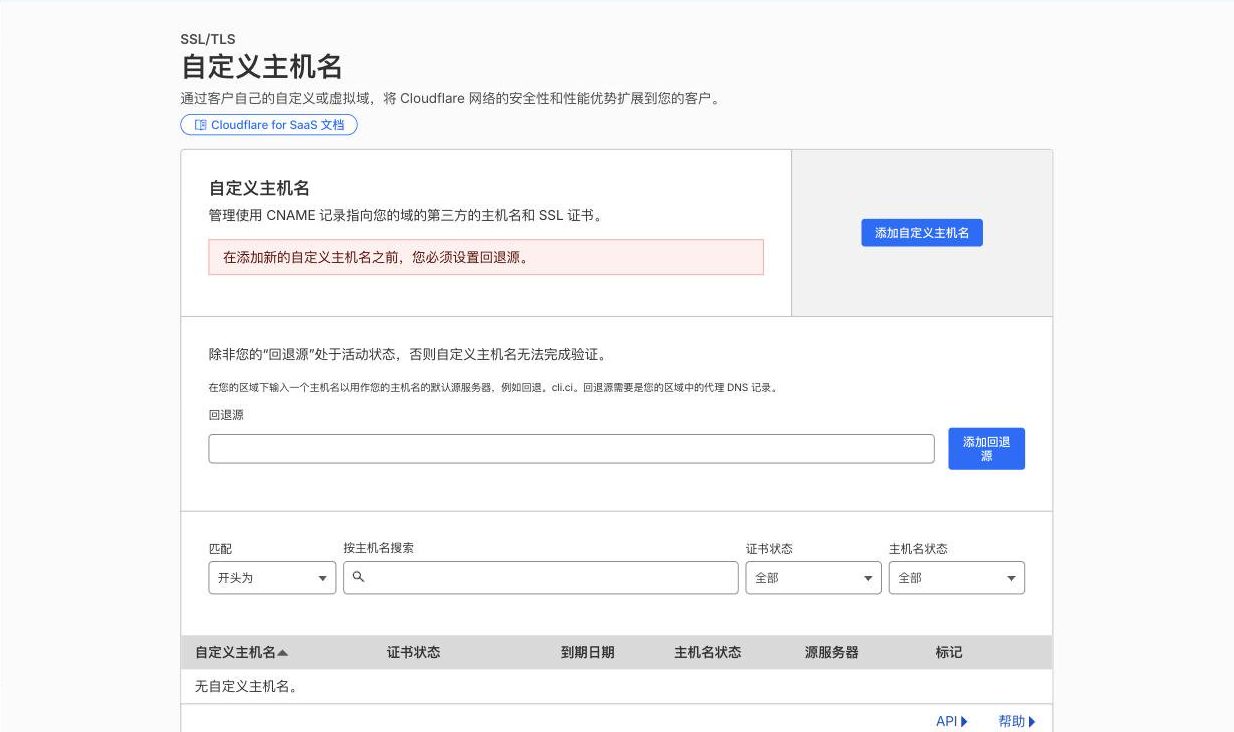This screenshot has height=732, width=1234.
Task: Focus the 回退源 input field
Action: pyautogui.click(x=571, y=449)
